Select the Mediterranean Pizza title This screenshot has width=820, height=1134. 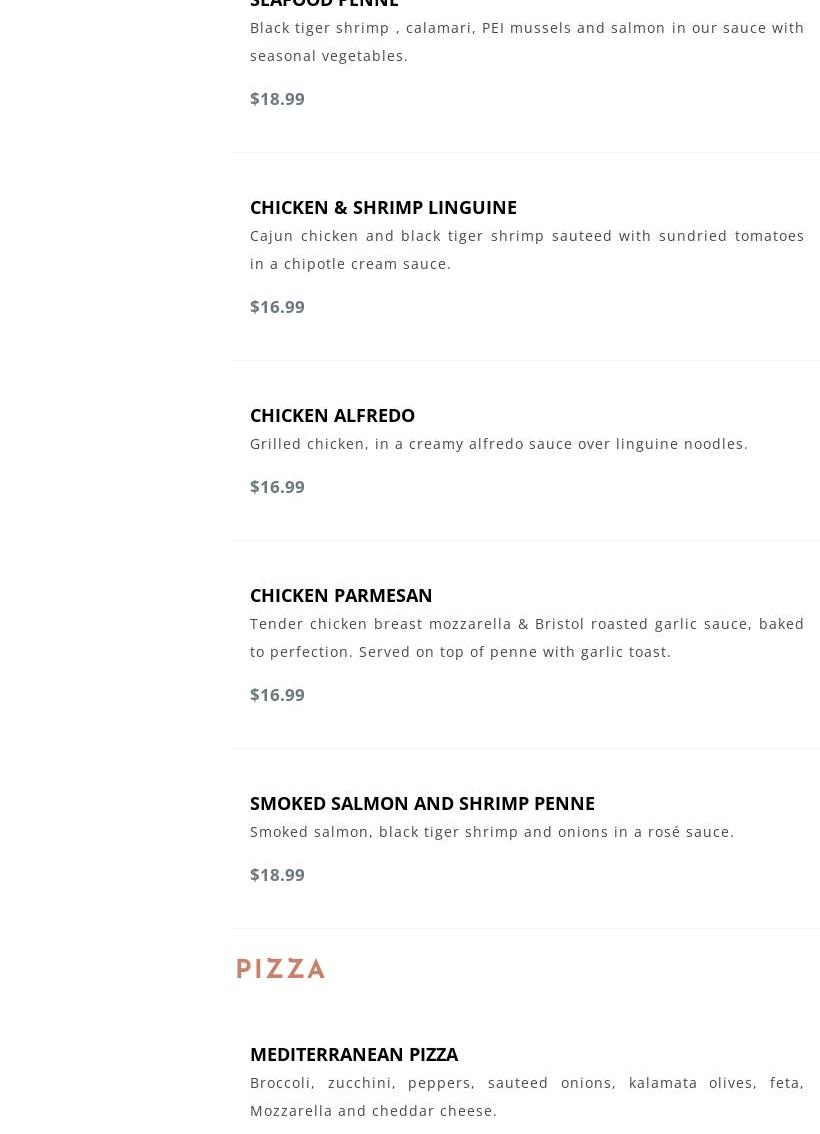coord(354,1054)
